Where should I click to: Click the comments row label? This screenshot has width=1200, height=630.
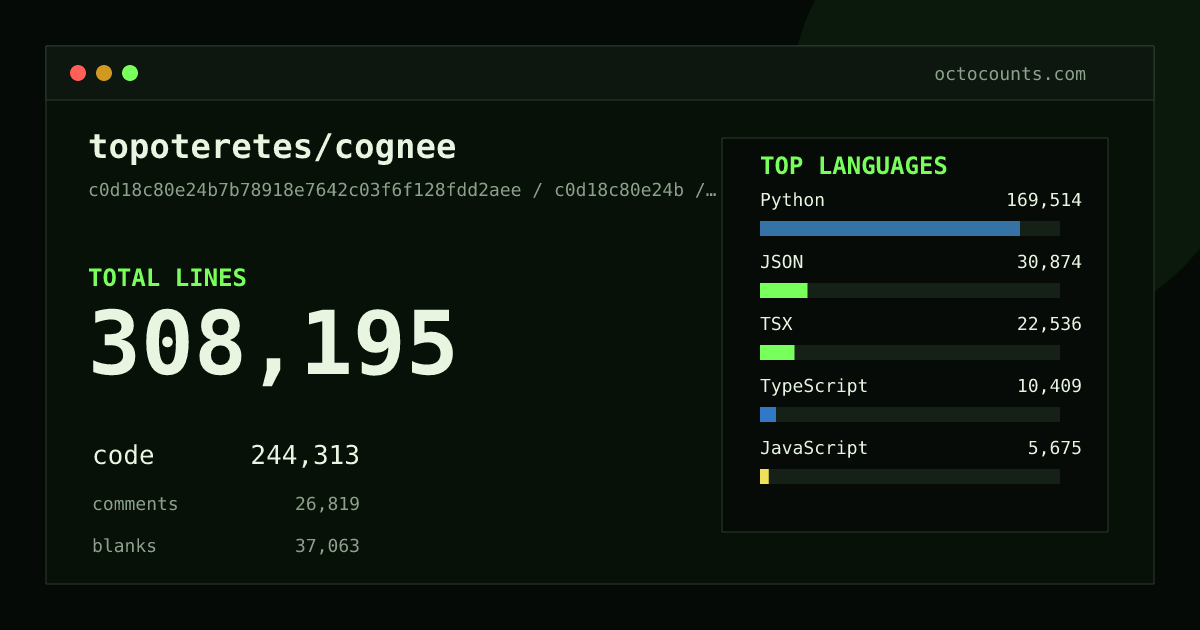click(135, 504)
